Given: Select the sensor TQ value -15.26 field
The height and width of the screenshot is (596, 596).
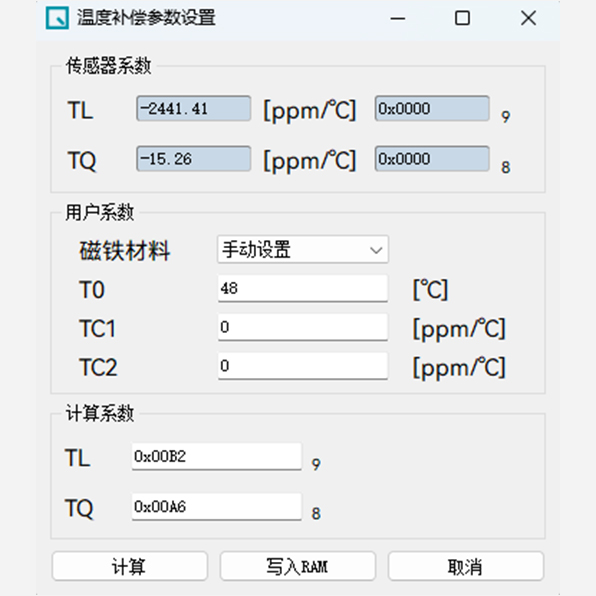Looking at the screenshot, I should 194,159.
